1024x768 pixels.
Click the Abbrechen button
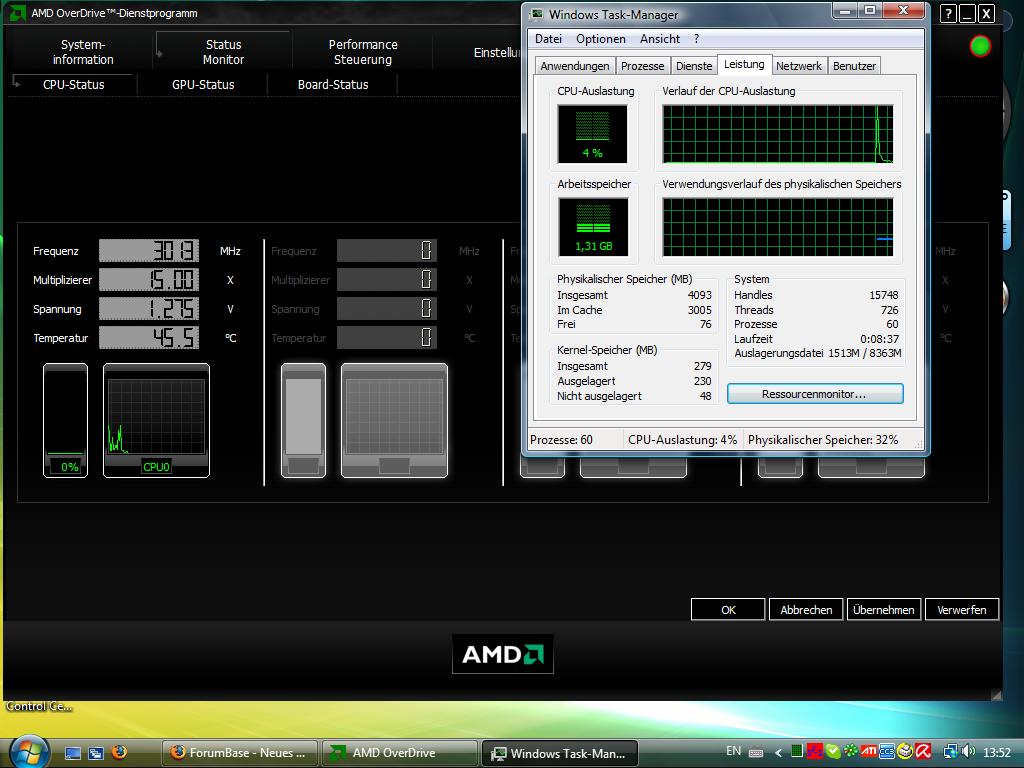click(x=806, y=609)
